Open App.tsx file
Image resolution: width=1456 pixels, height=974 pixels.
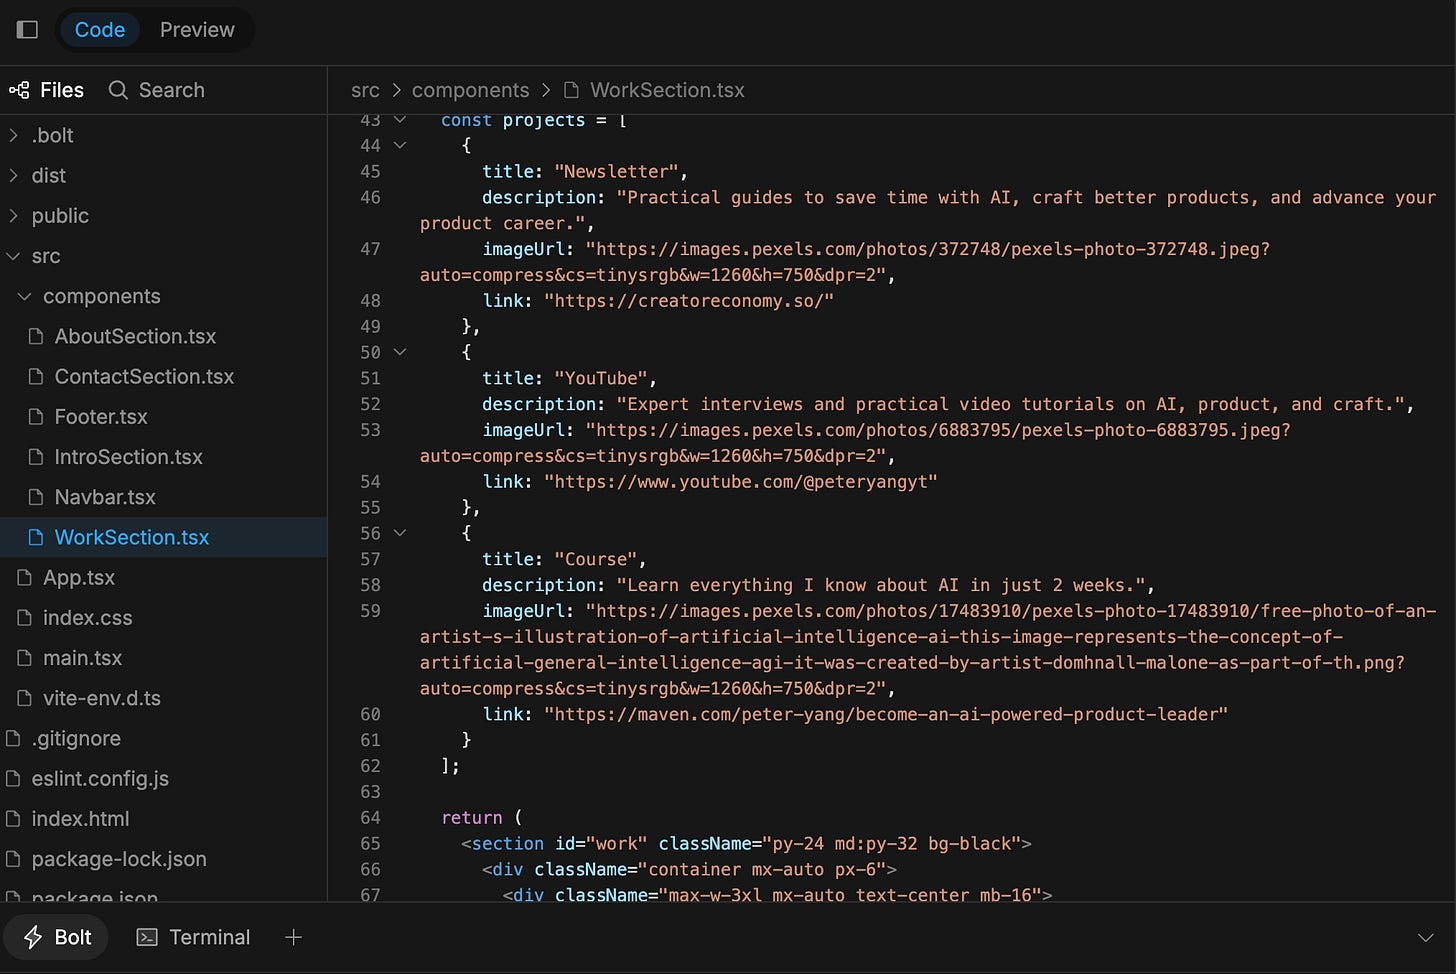(163, 578)
